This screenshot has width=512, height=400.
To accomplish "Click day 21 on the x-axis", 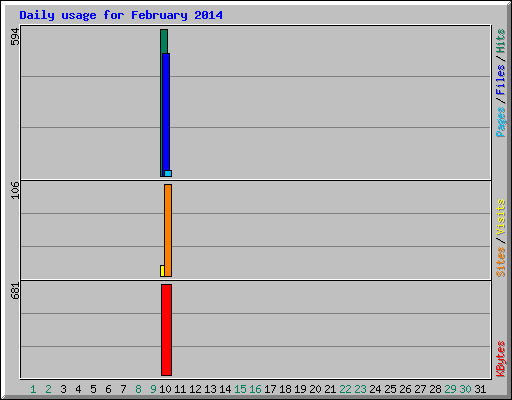I will [330, 389].
